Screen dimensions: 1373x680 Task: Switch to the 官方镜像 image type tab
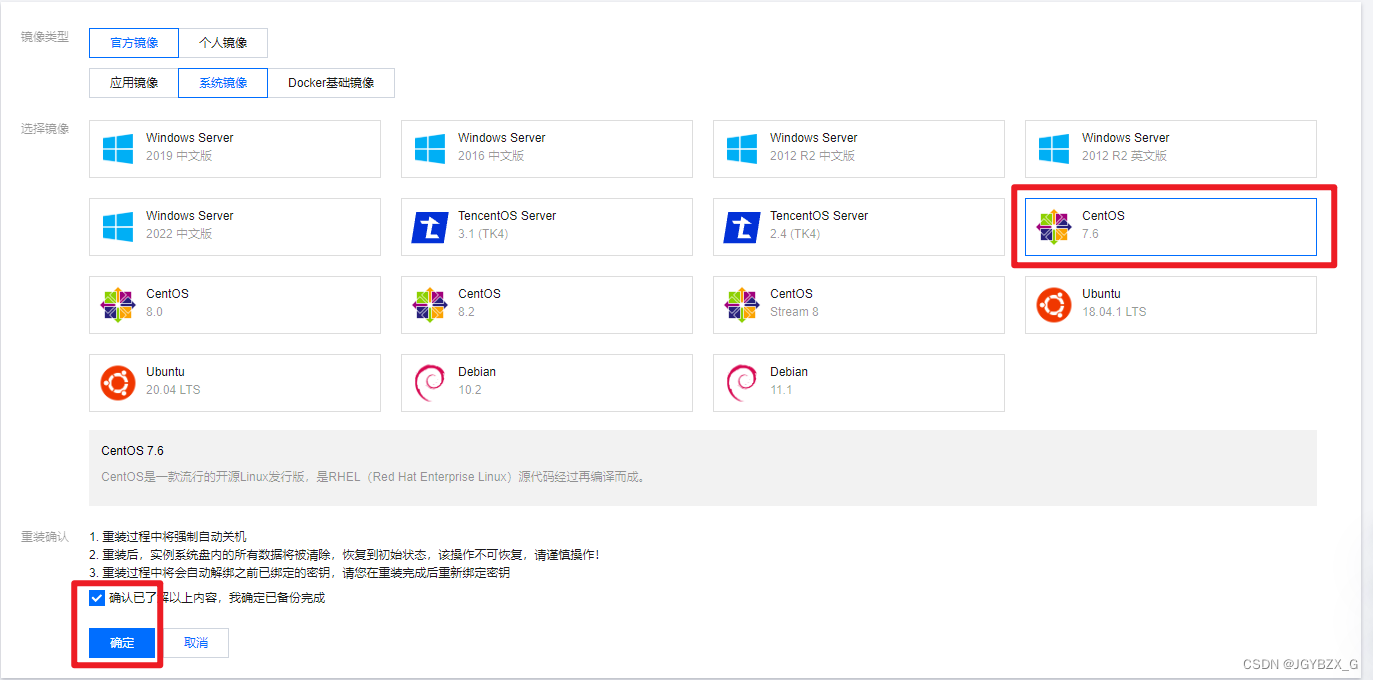coord(134,43)
